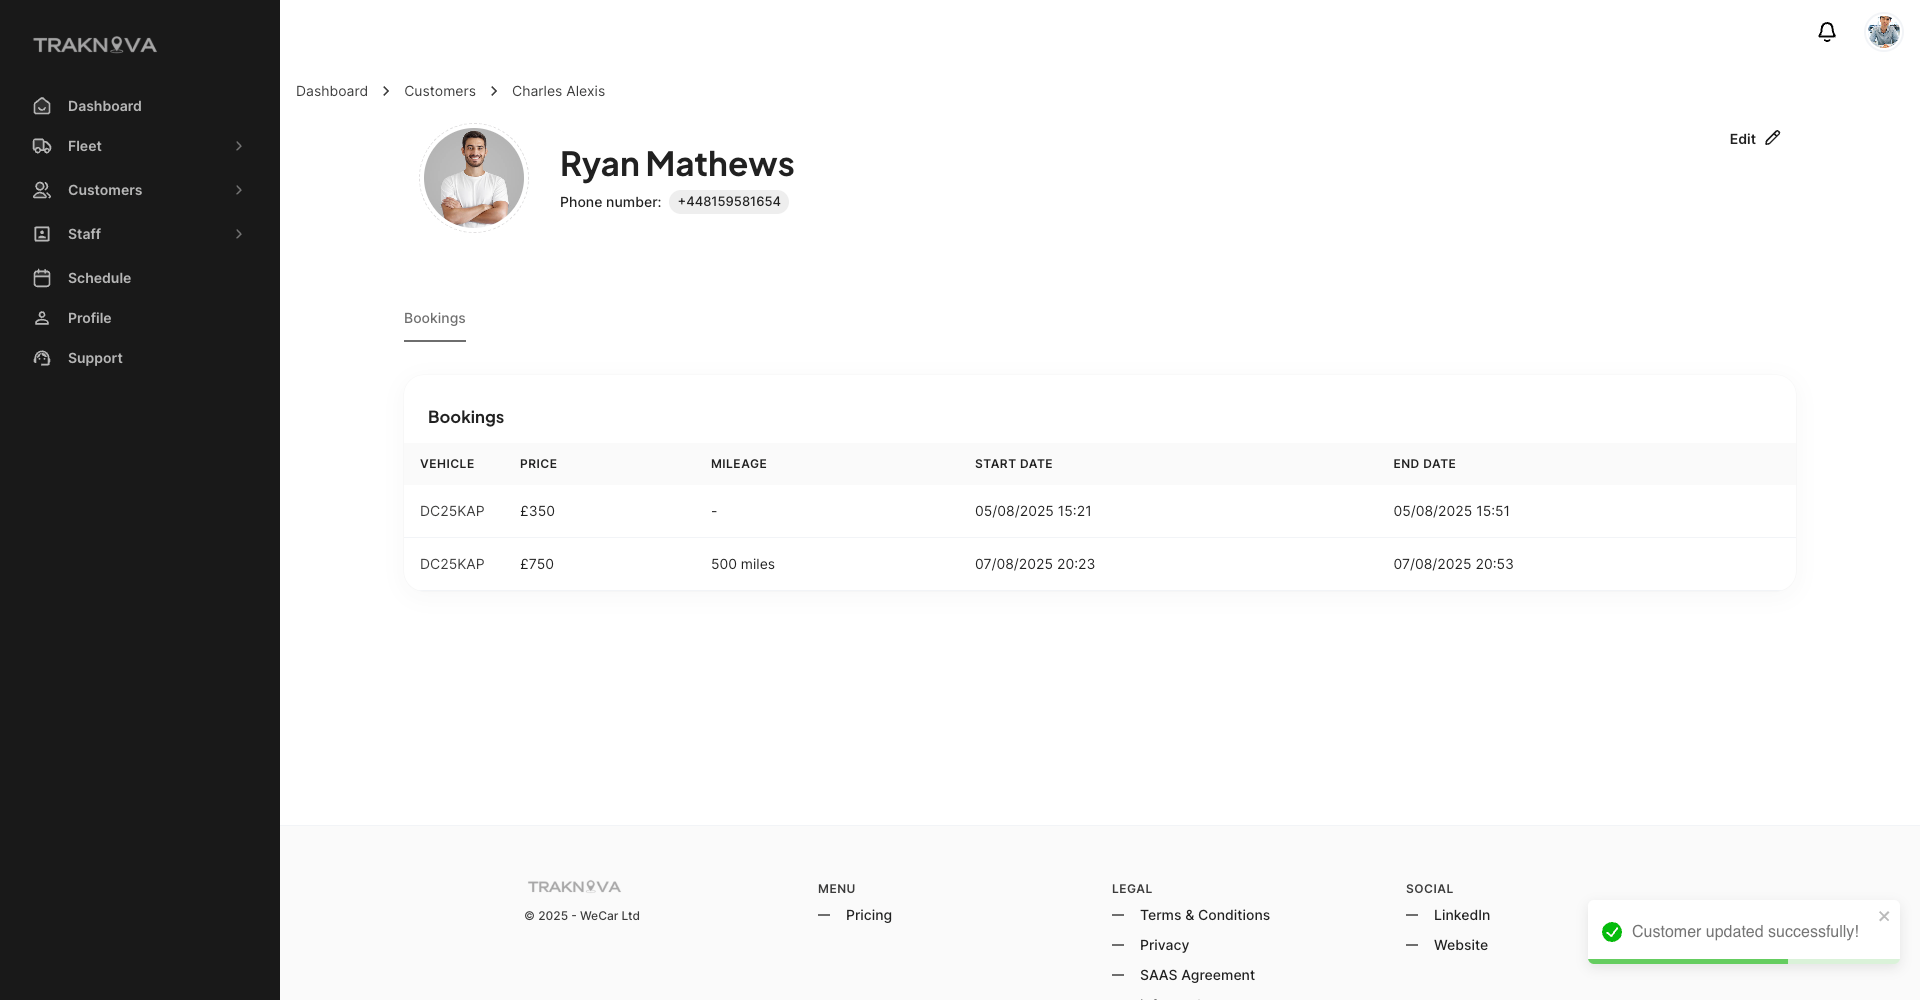This screenshot has width=1920, height=1000.
Task: Click the Schedule calendar icon
Action: point(42,278)
